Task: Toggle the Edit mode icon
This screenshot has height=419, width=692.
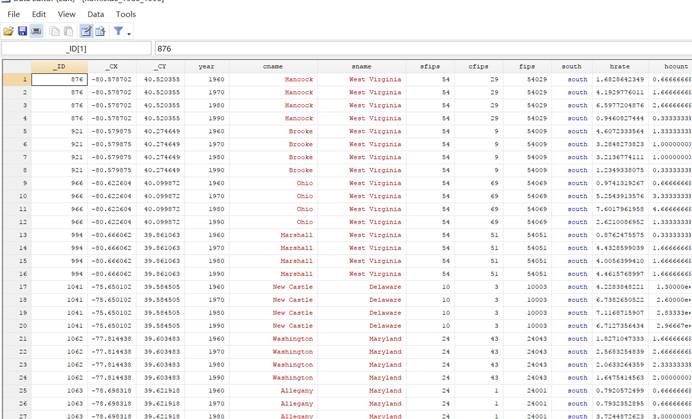Action: tap(86, 31)
